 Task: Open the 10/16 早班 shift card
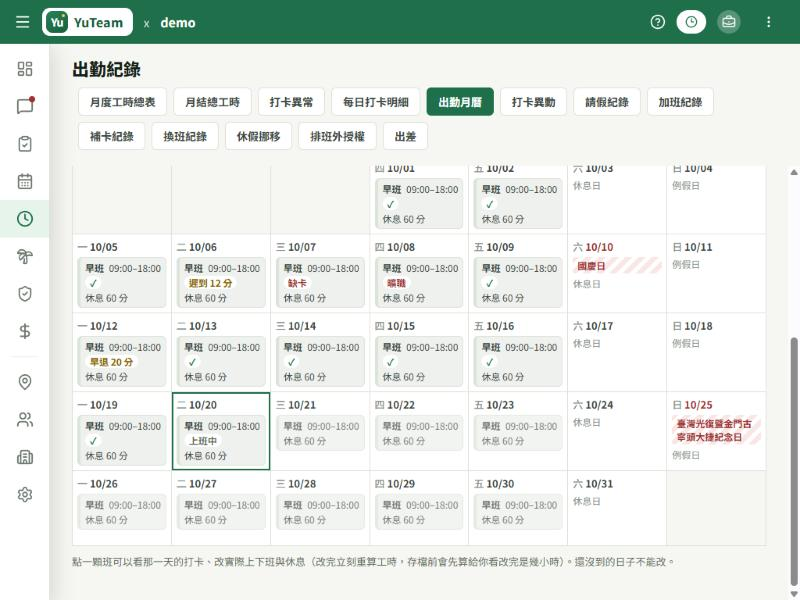tap(518, 362)
